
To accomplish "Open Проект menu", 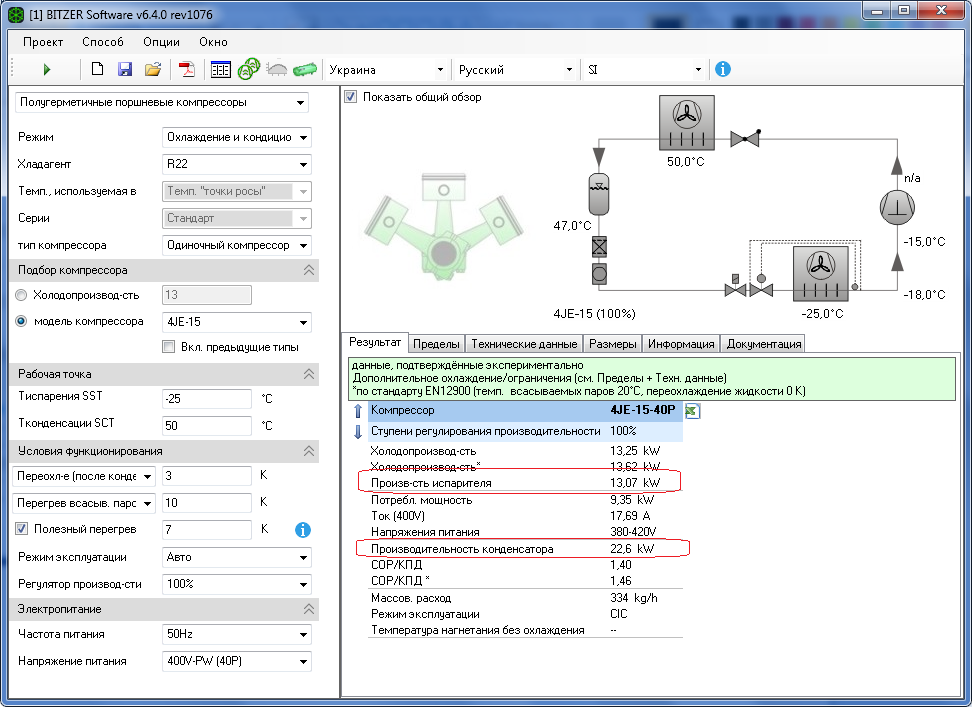I will pos(43,42).
